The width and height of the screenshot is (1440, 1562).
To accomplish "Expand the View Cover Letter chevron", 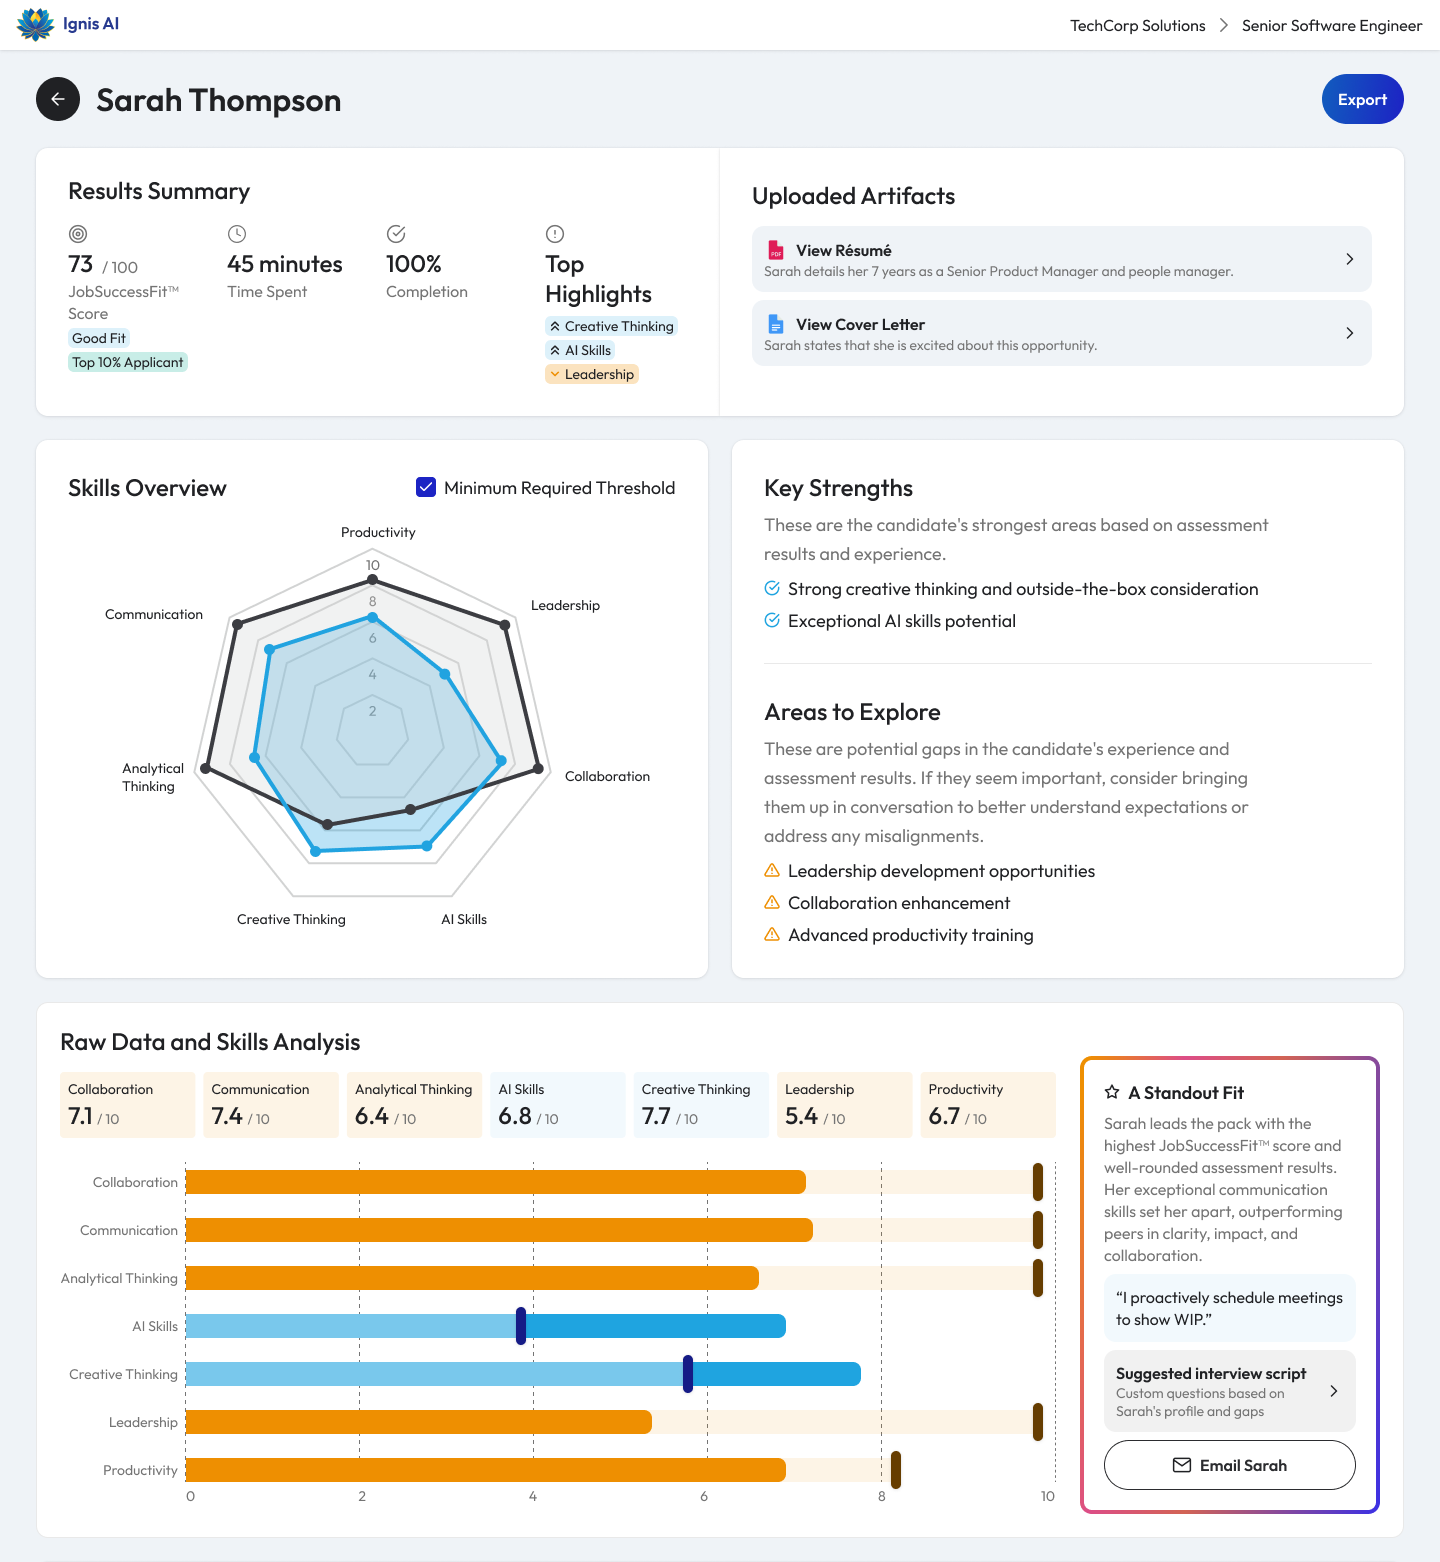I will point(1349,333).
